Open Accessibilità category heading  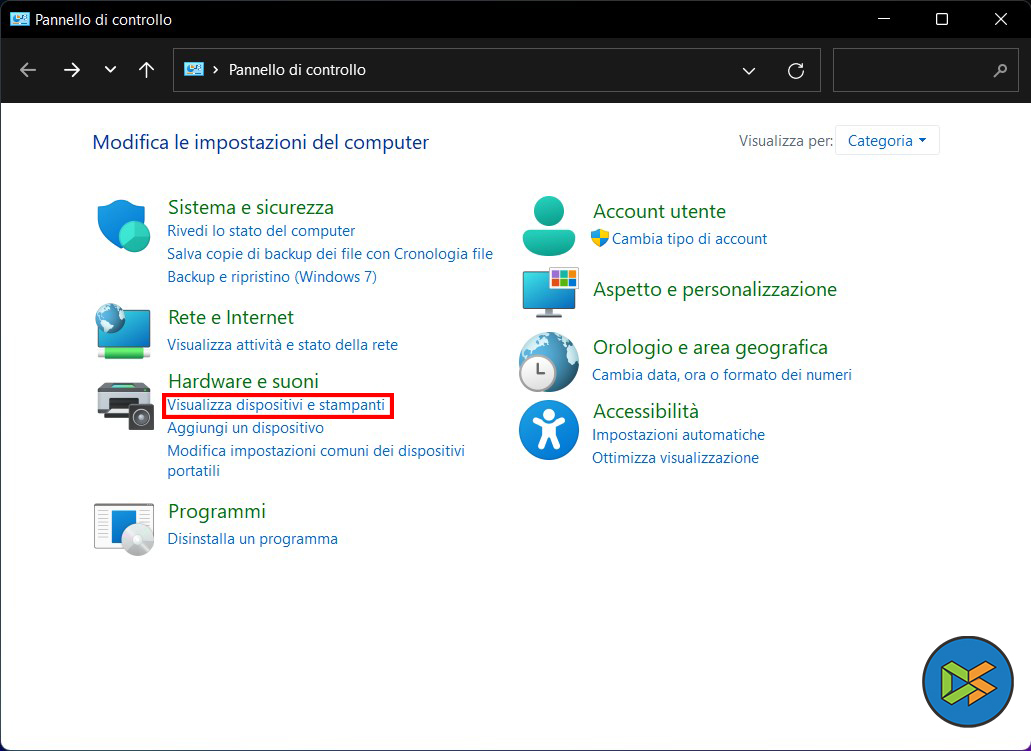pyautogui.click(x=646, y=411)
